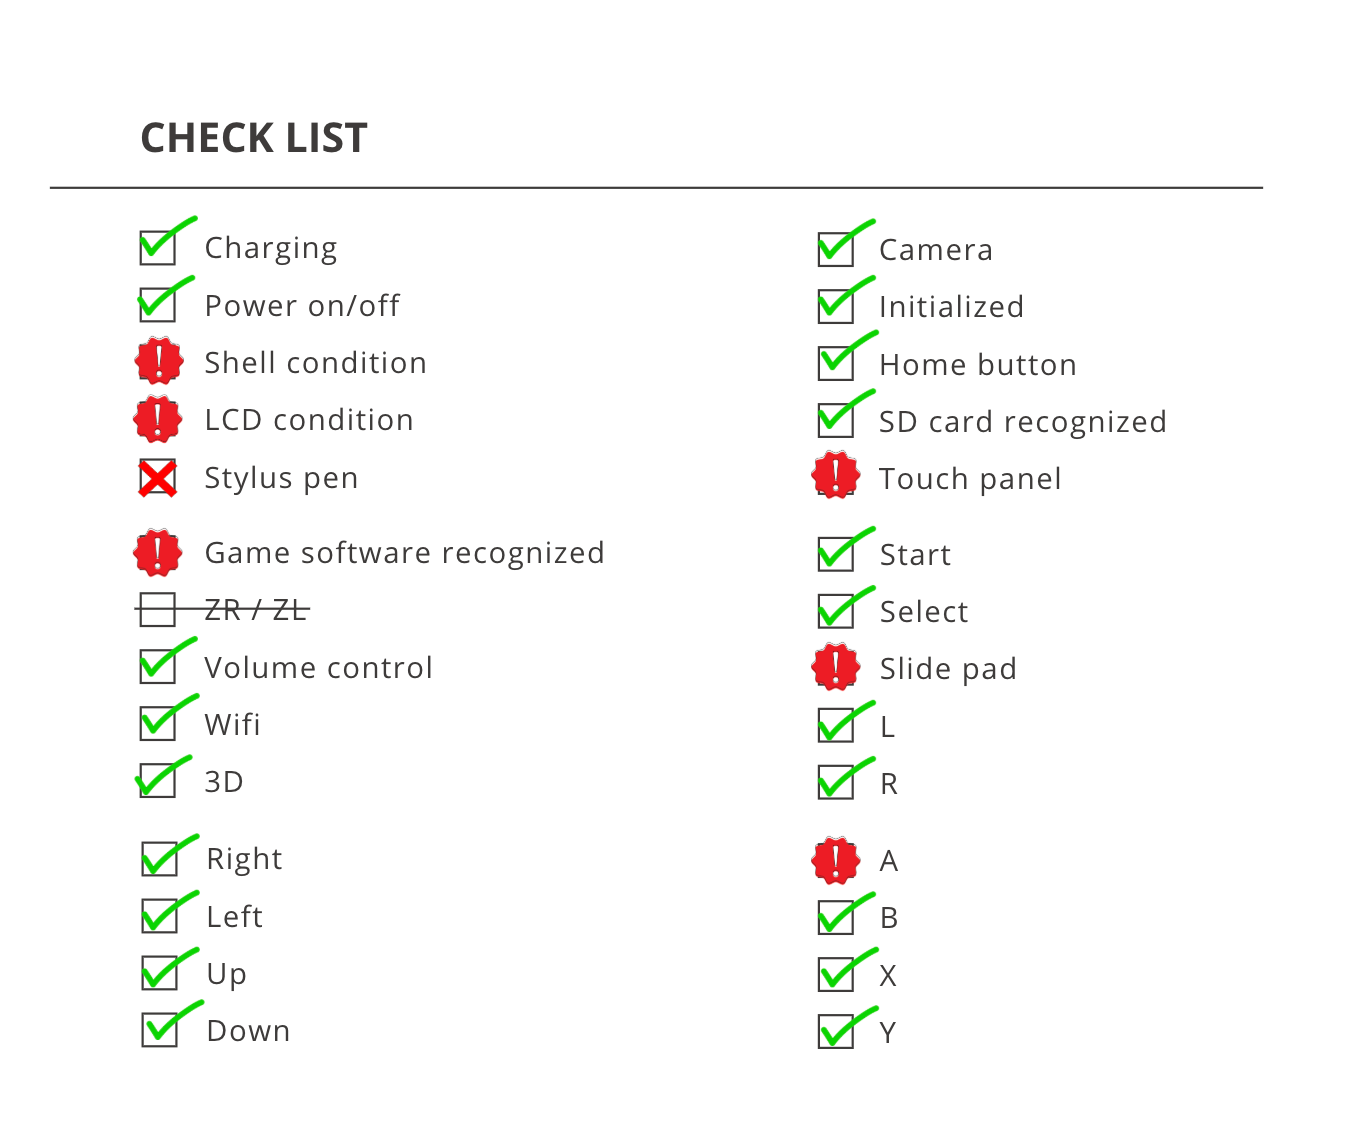Uncheck the Power on/off checkbox
The width and height of the screenshot is (1346, 1148).
(157, 304)
